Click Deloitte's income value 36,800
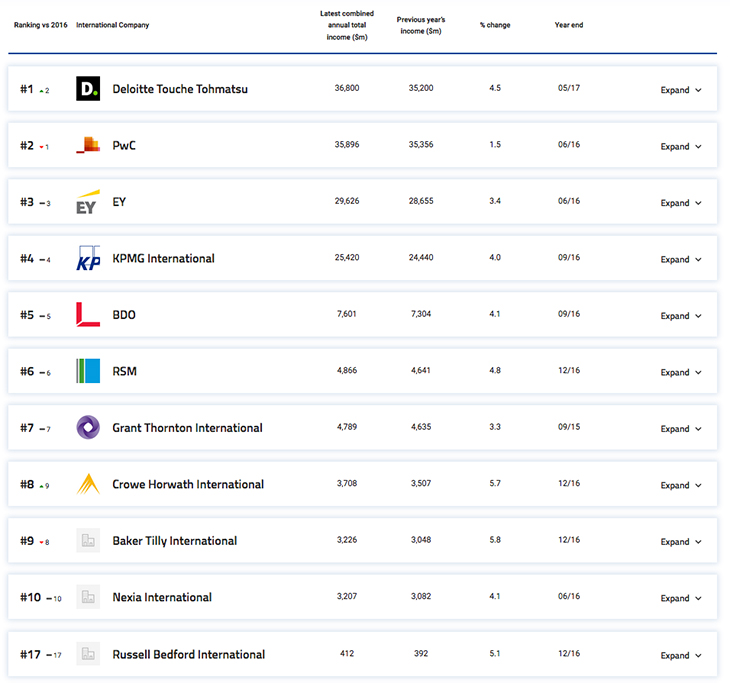The image size is (730, 683). tap(347, 88)
